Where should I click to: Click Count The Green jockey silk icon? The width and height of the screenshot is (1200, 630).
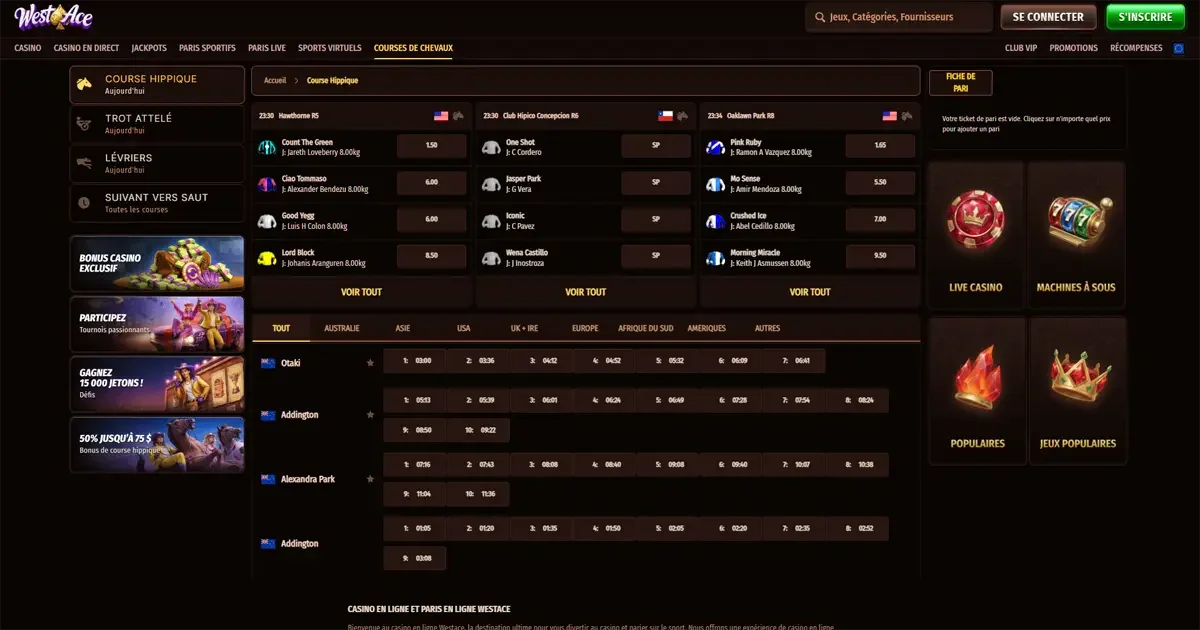click(x=267, y=147)
